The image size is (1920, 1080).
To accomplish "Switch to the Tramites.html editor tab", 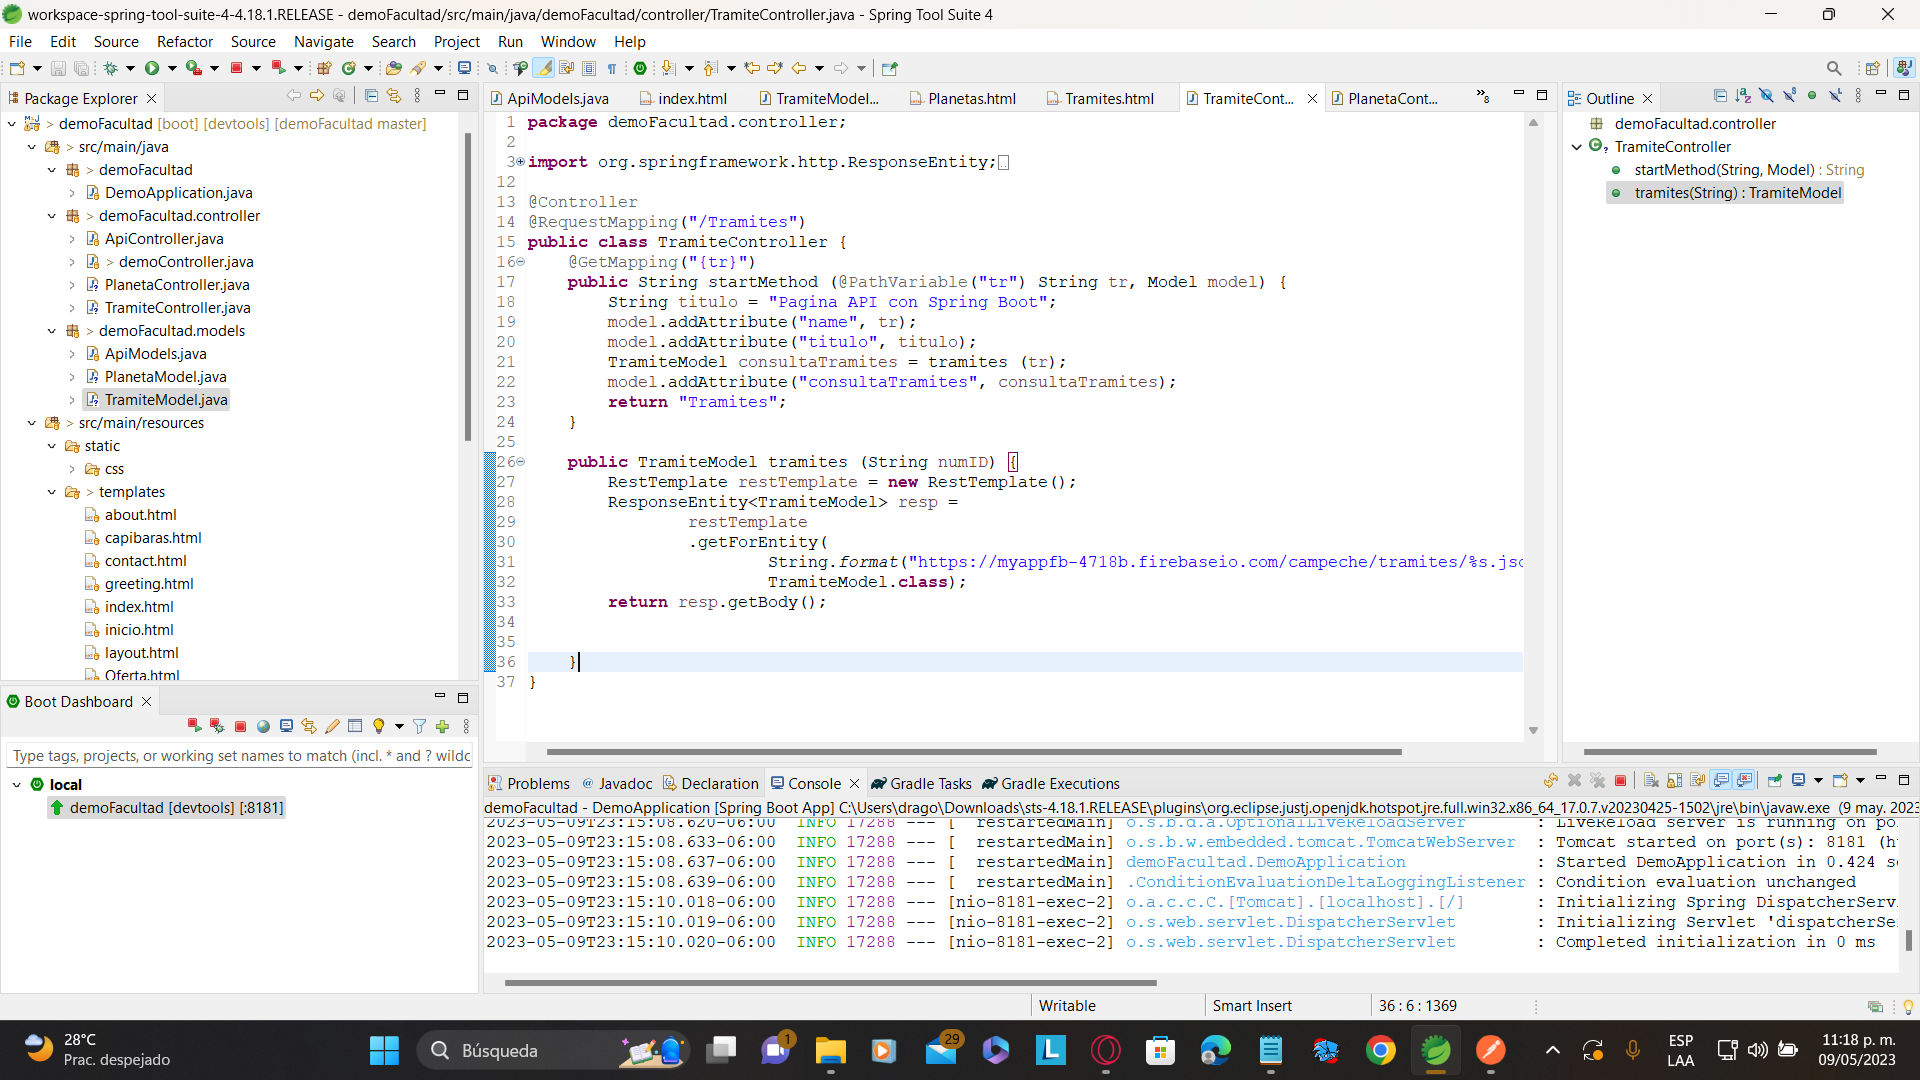I will pyautogui.click(x=1110, y=98).
